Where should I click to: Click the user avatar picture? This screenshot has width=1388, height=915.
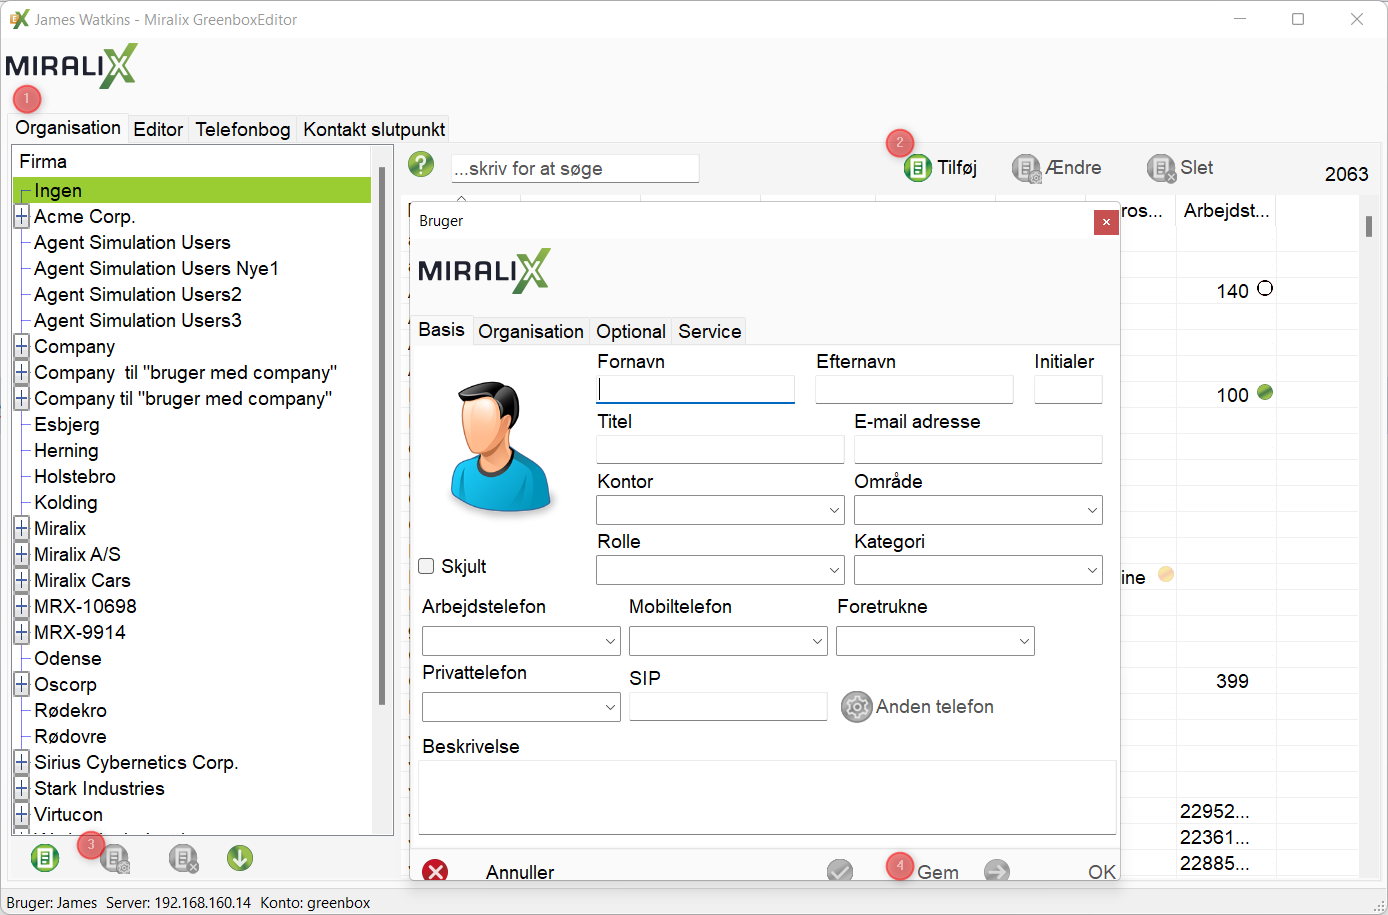click(501, 447)
